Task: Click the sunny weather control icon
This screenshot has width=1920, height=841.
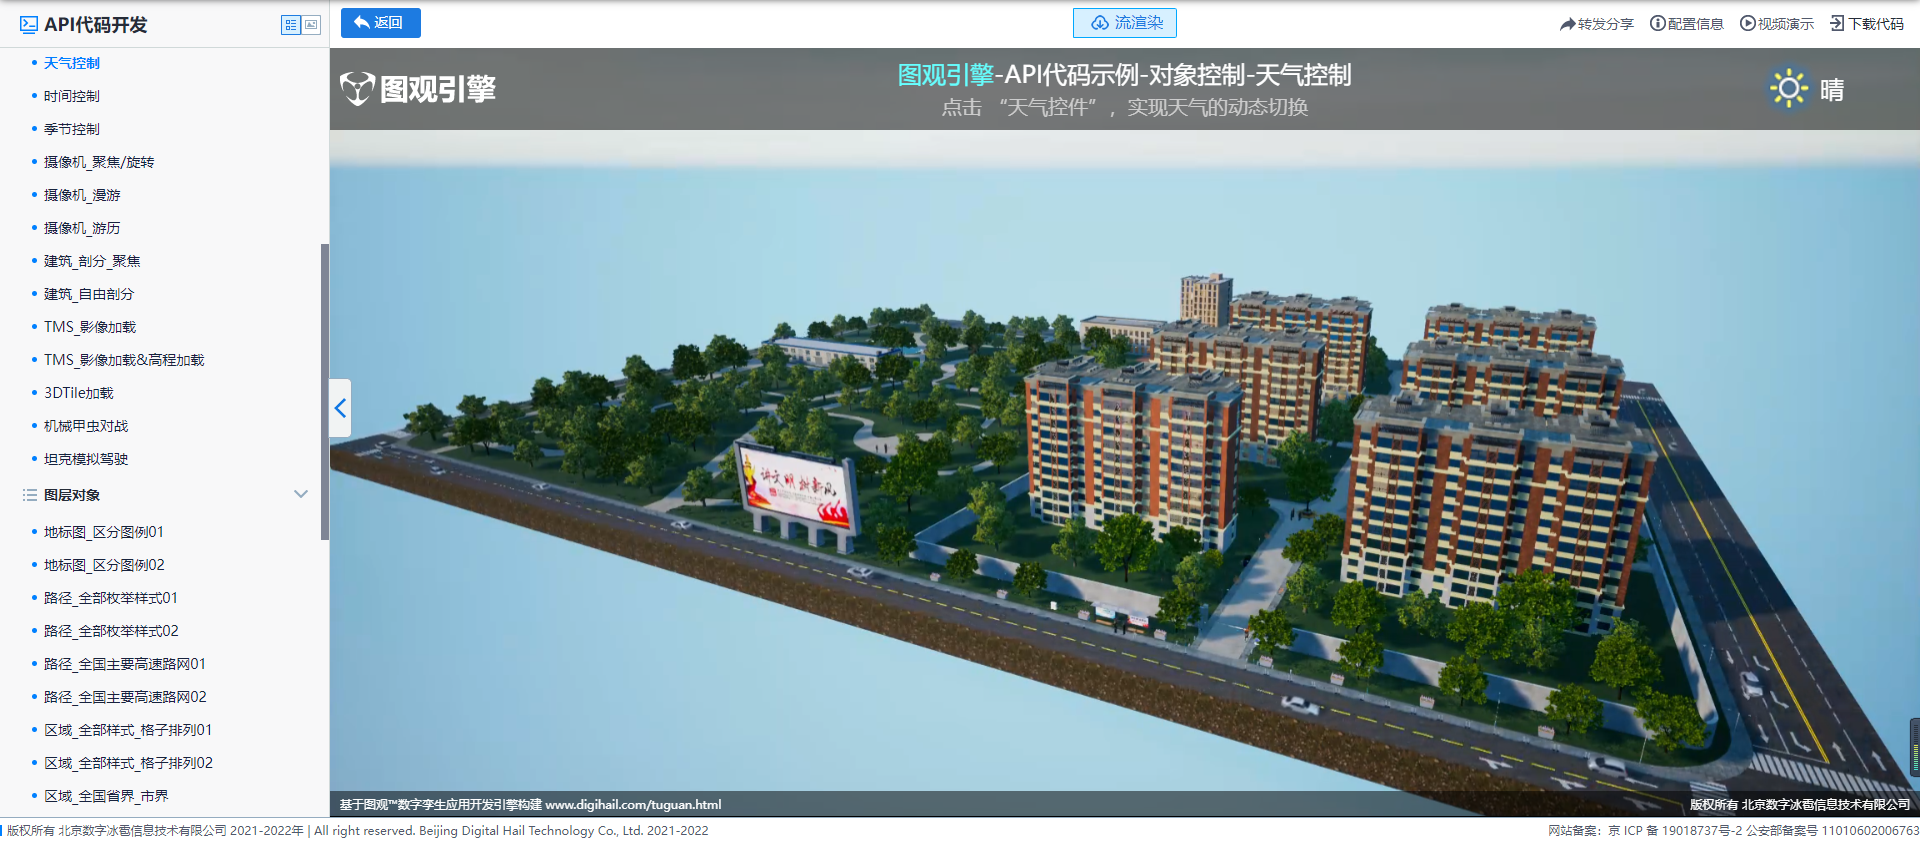Action: point(1789,89)
